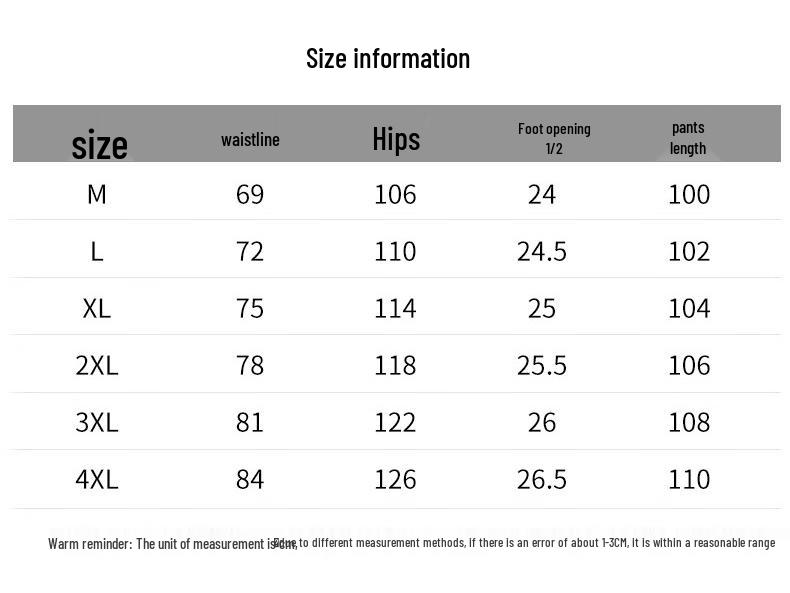
Task: Click foot opening value 24.5
Action: [x=542, y=251]
